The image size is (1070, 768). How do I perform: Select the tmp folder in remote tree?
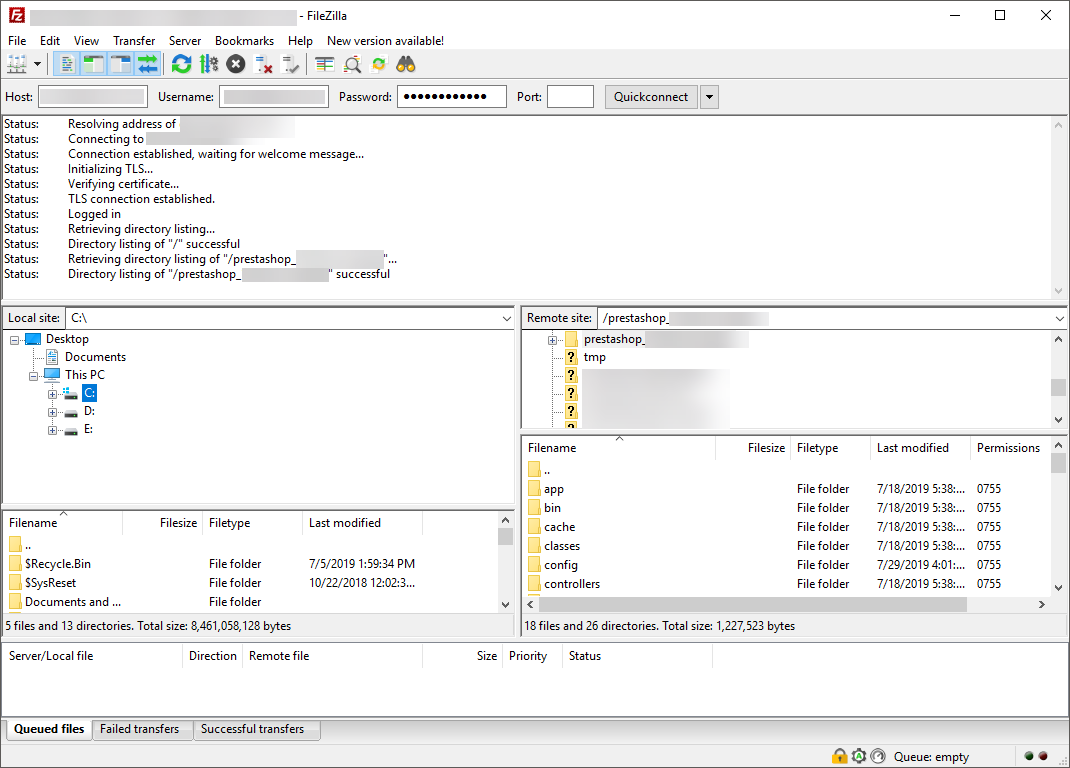594,357
